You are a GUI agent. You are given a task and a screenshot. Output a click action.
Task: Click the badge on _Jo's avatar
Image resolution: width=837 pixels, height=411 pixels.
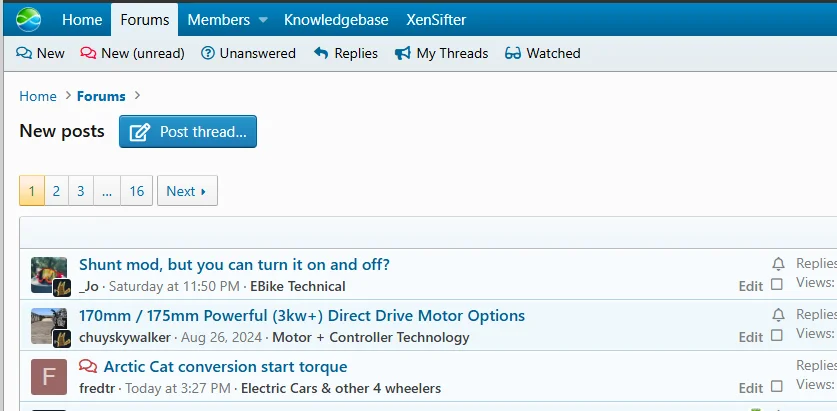click(x=61, y=288)
